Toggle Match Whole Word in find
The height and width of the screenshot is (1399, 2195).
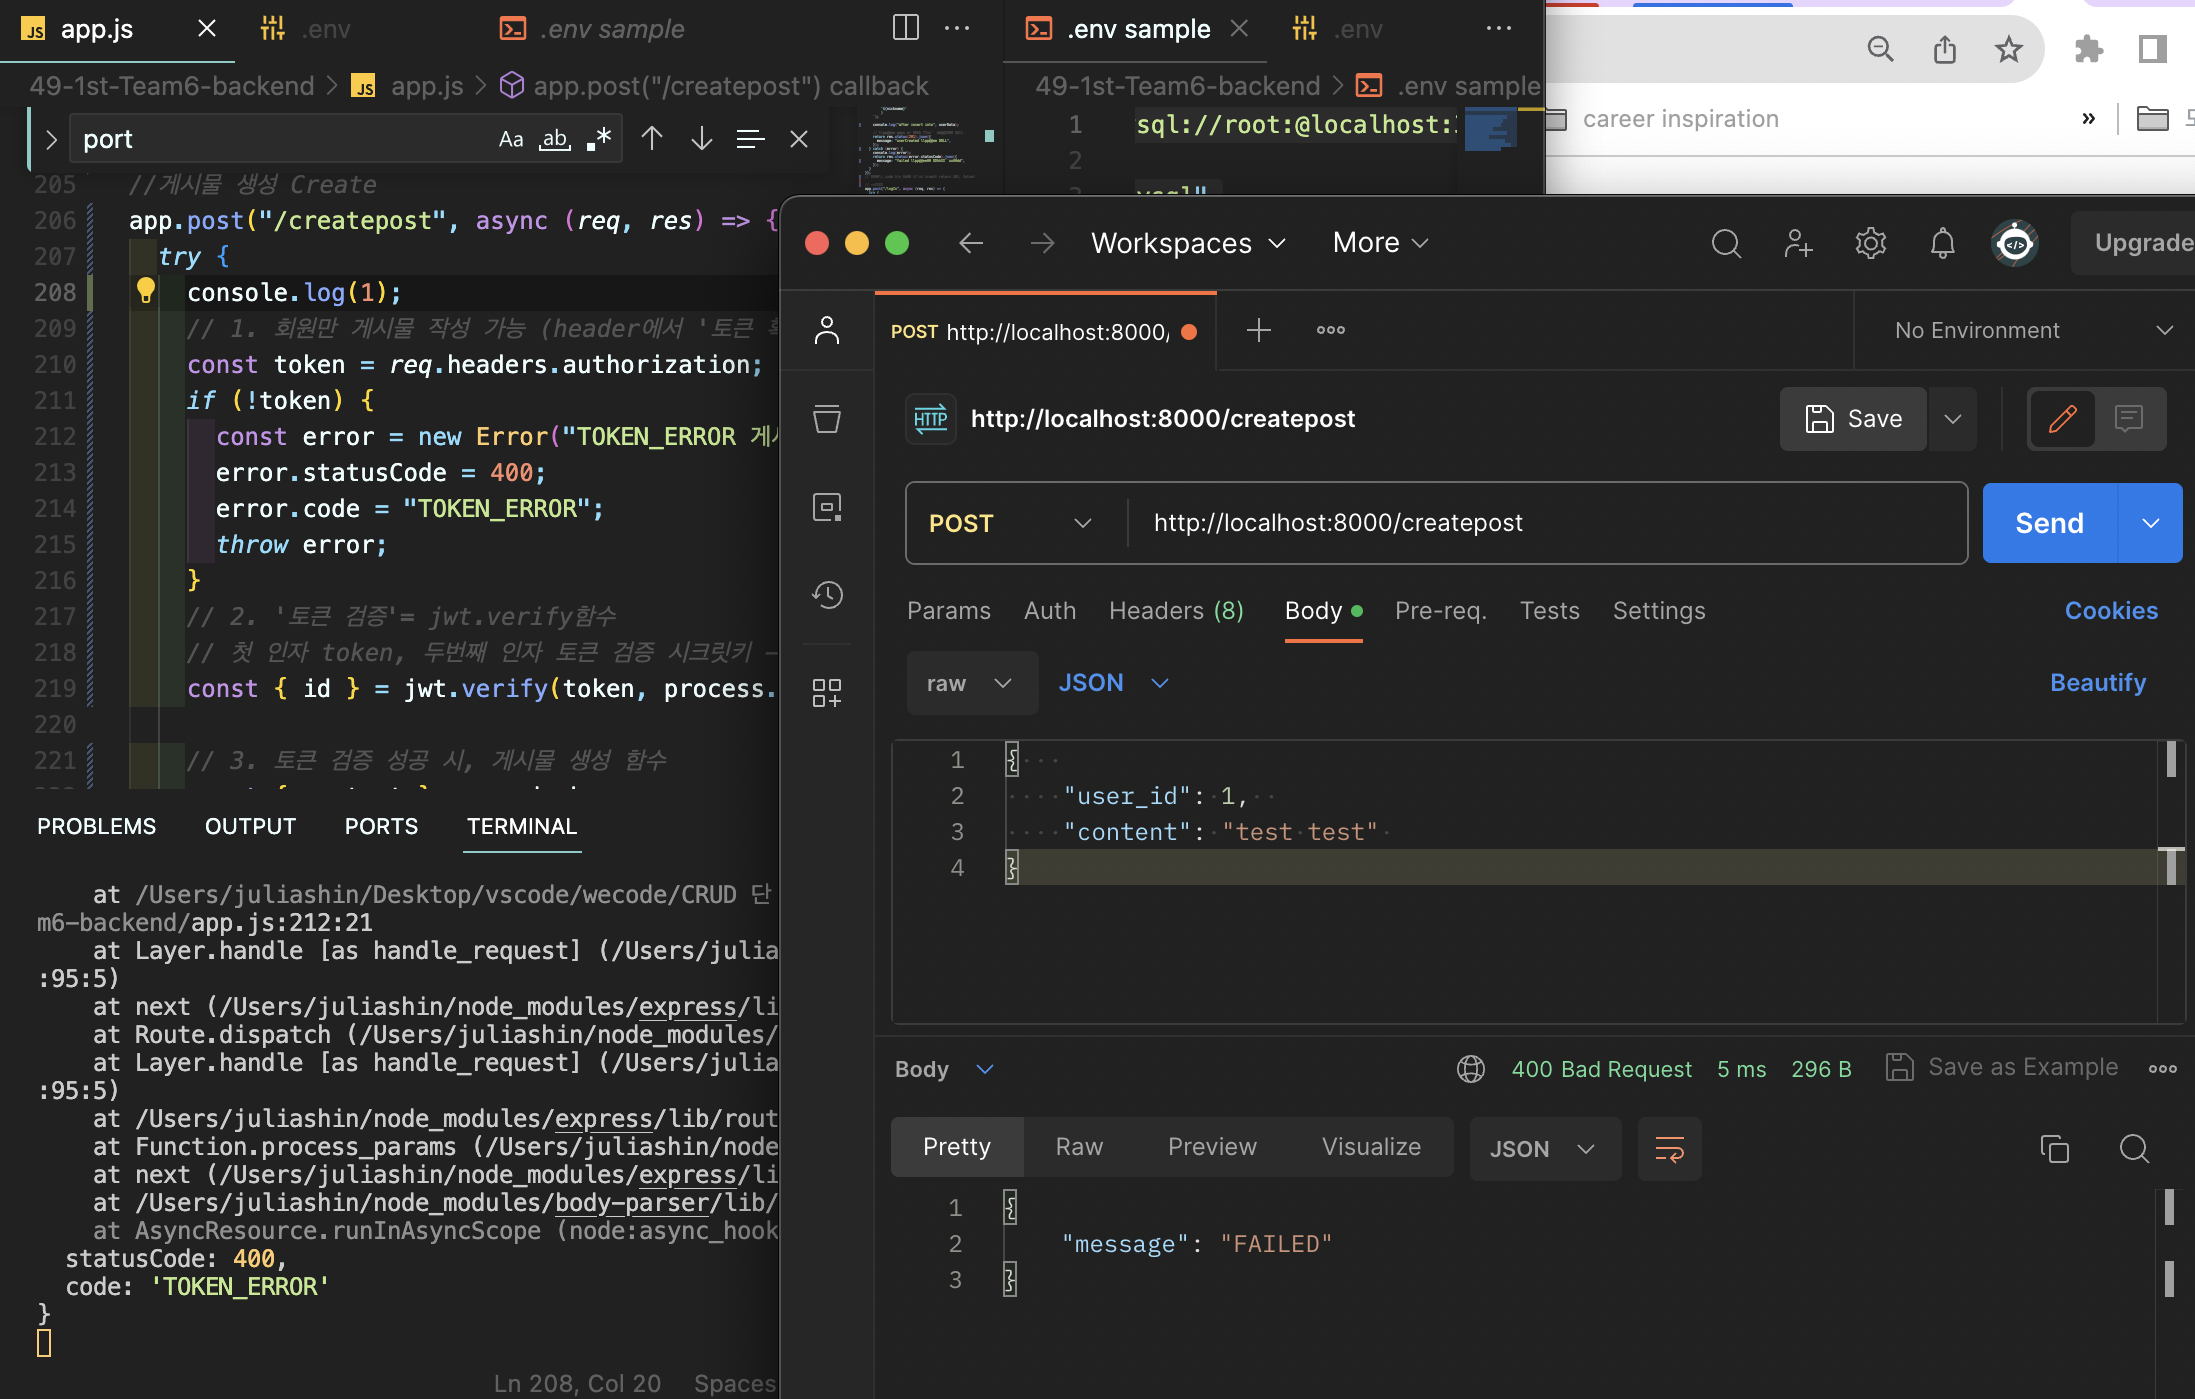coord(554,139)
